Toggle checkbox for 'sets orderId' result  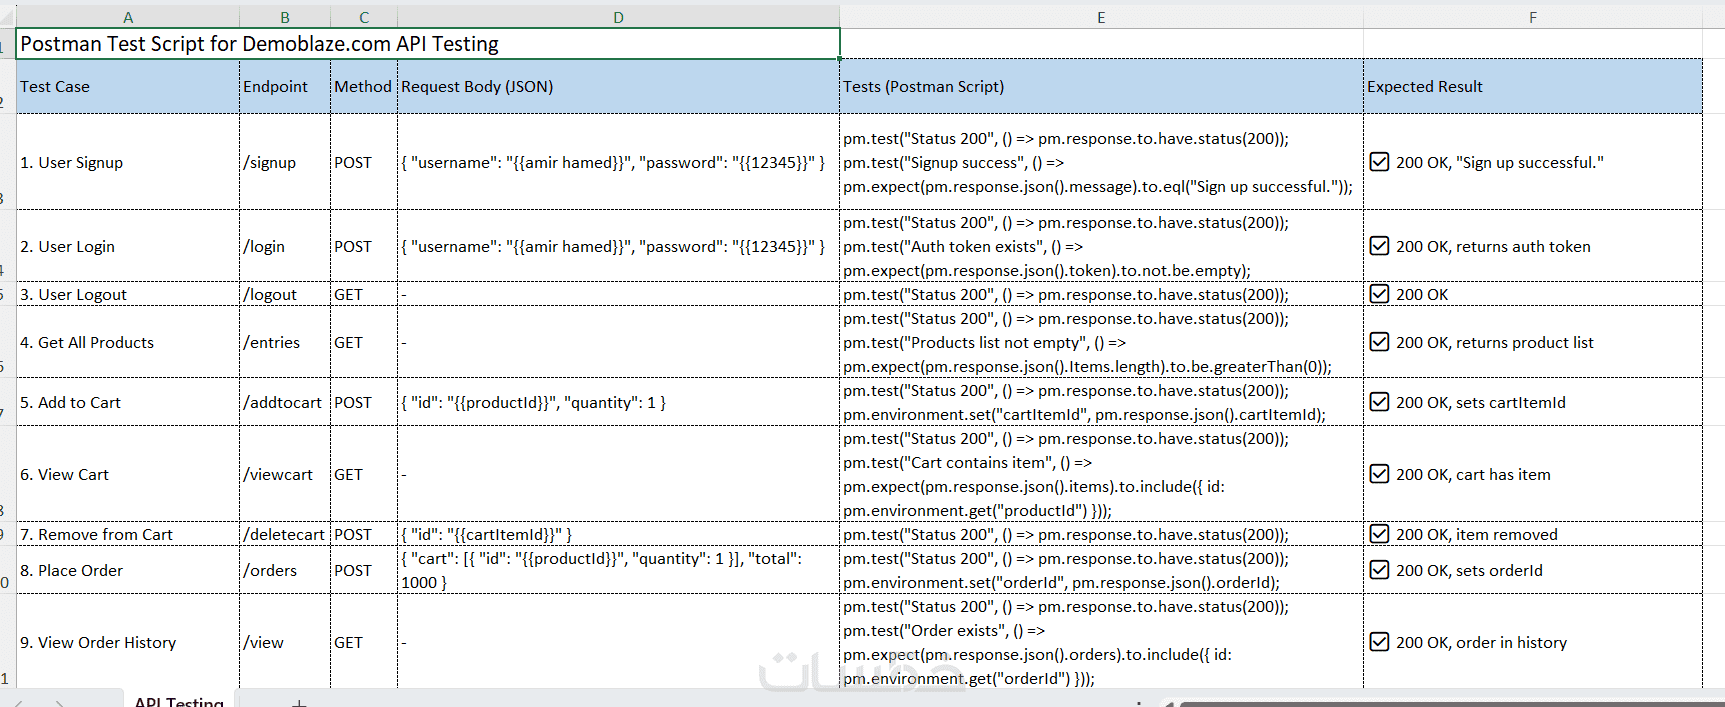coord(1379,570)
